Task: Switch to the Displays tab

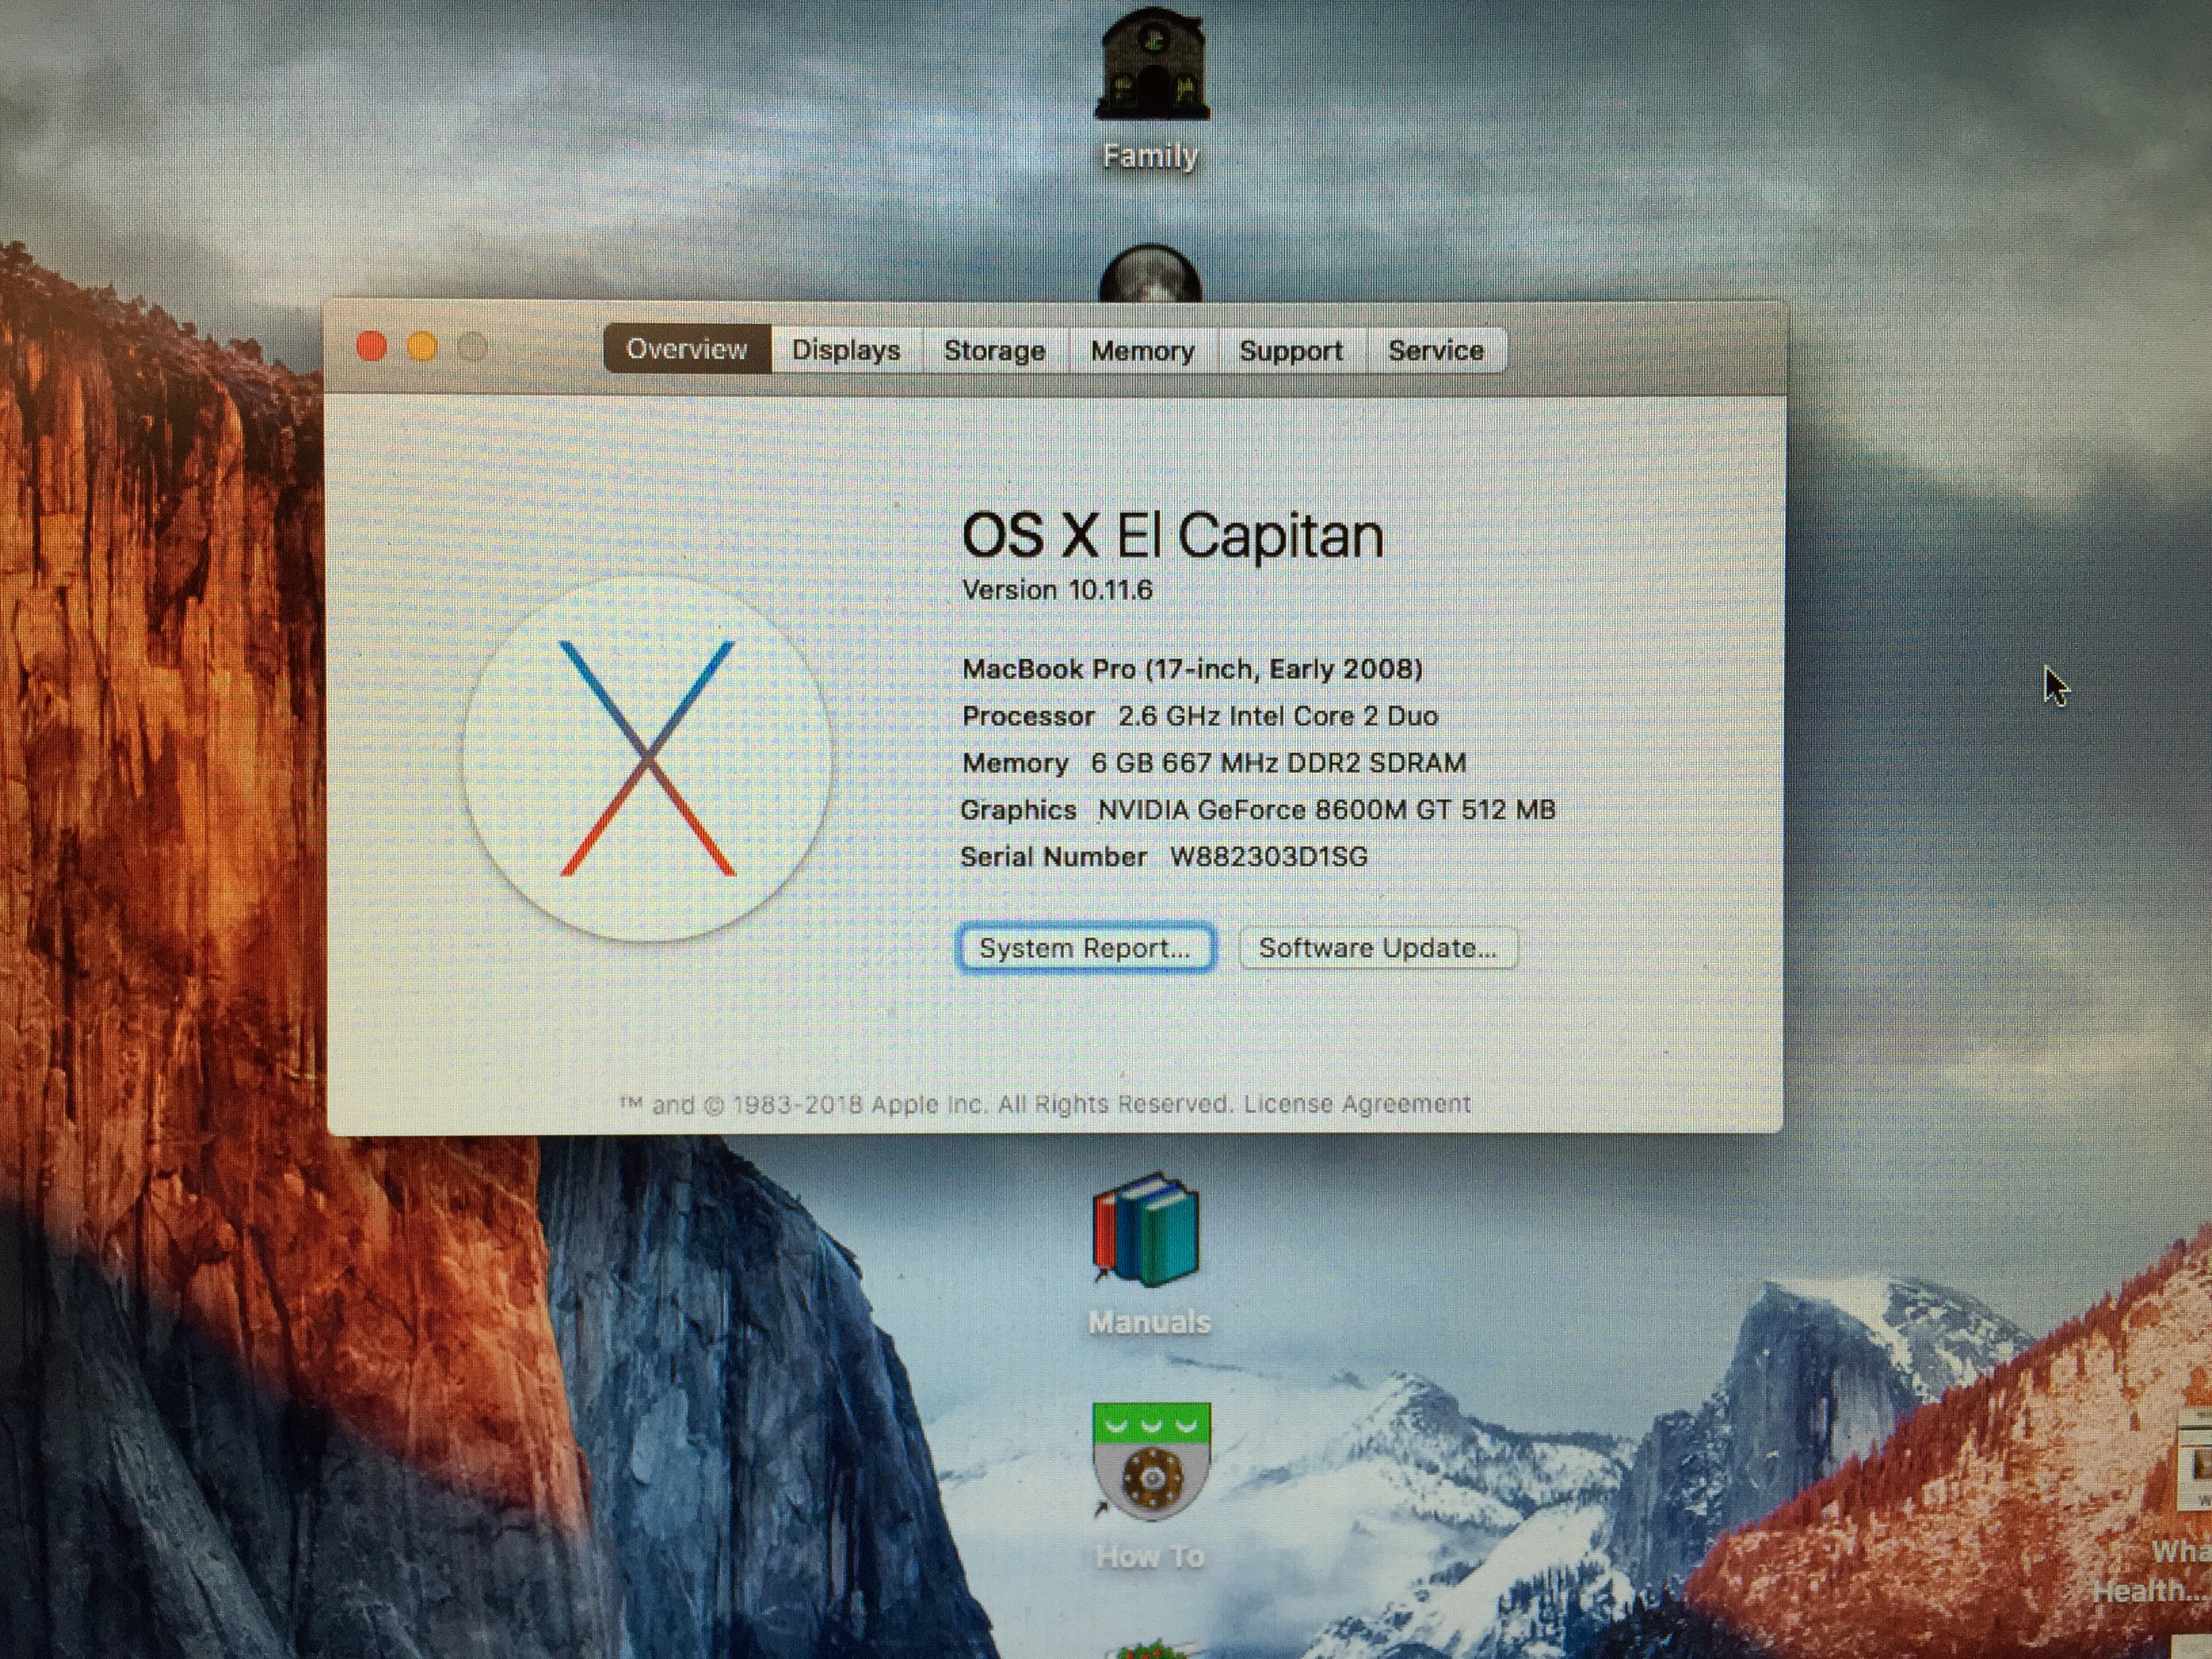Action: pos(846,350)
